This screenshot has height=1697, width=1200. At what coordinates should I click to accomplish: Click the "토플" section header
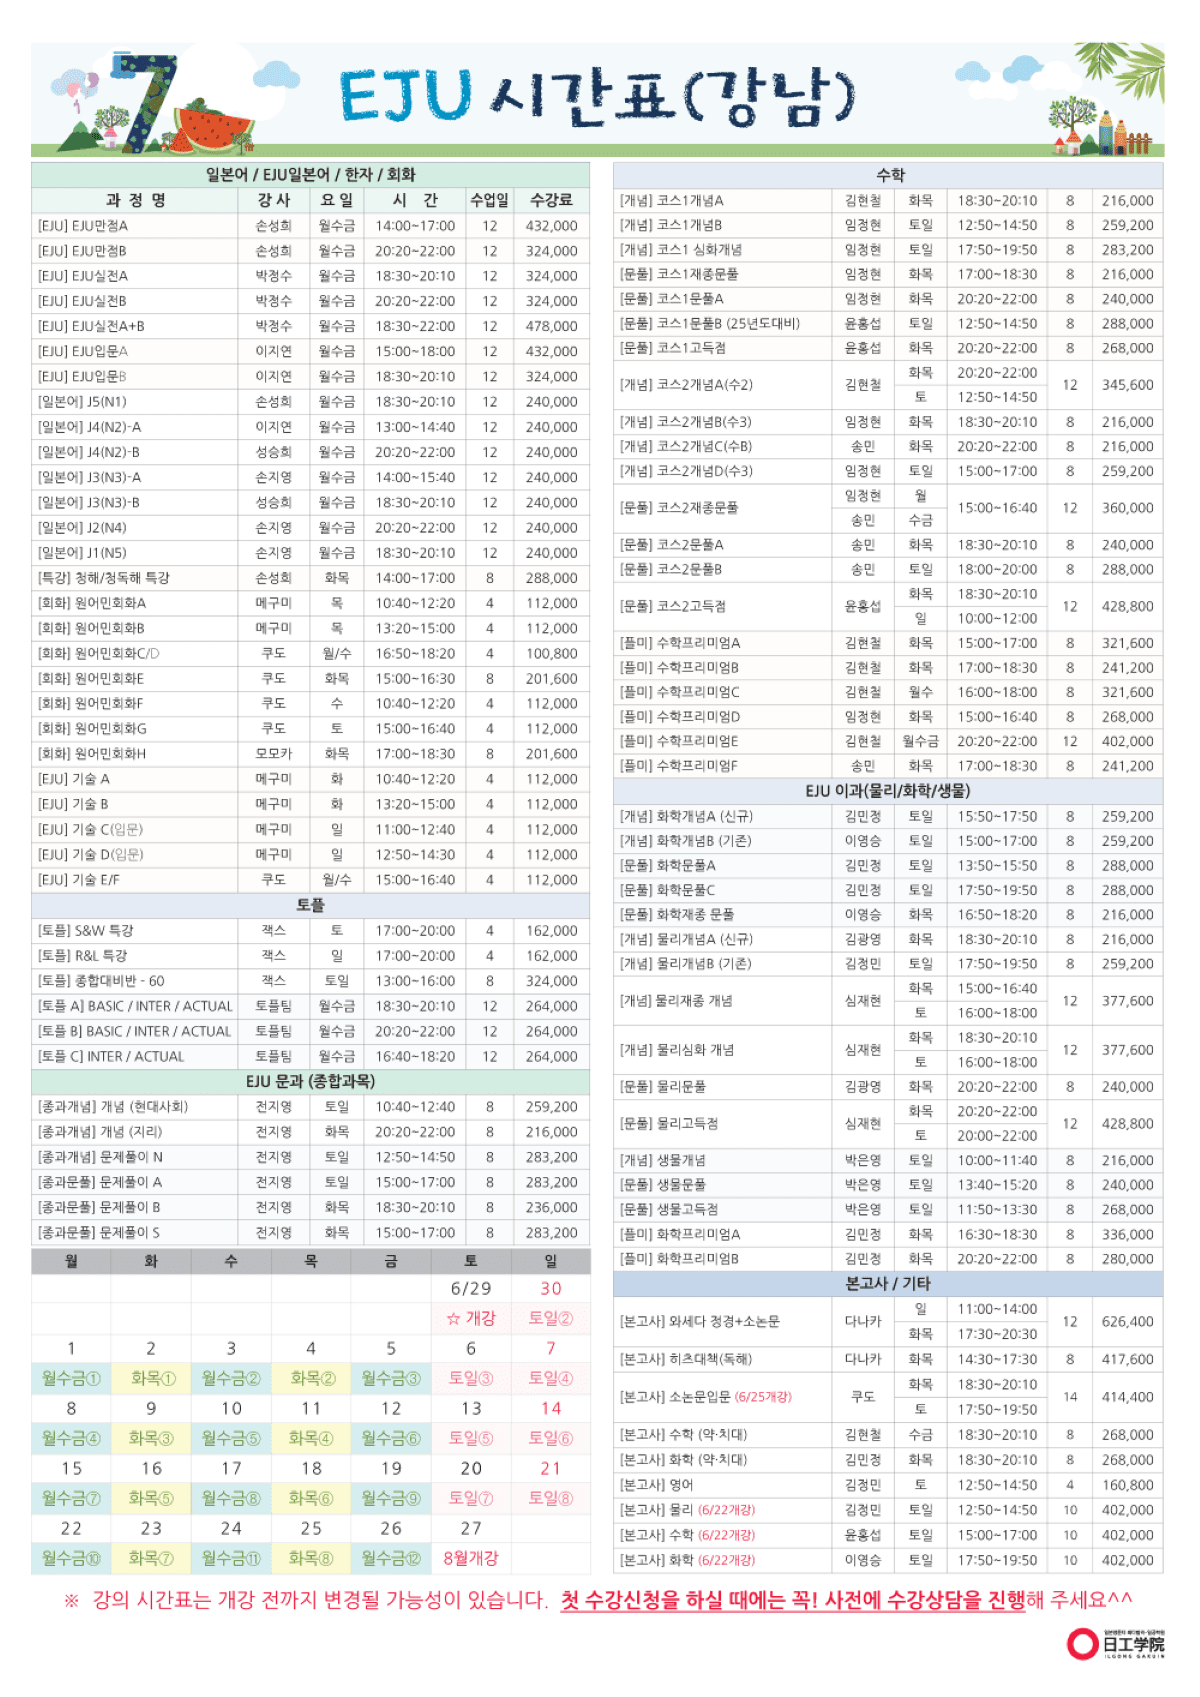click(x=311, y=905)
